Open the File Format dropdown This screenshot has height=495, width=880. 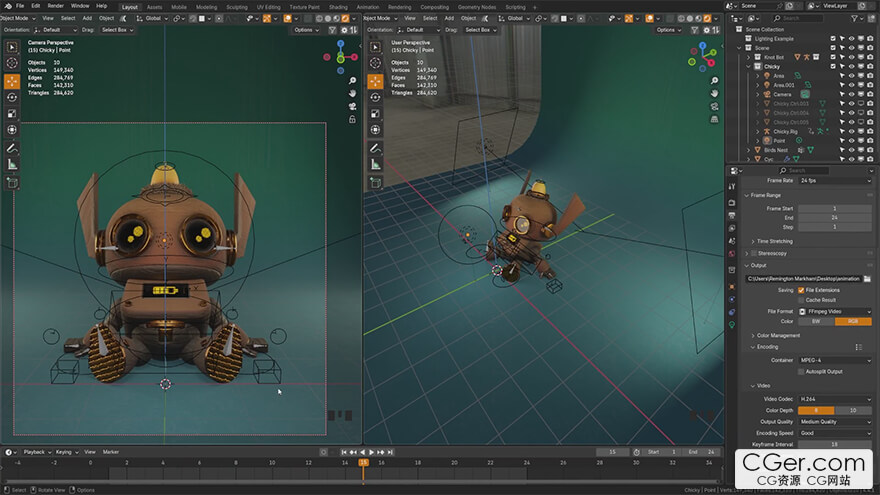click(x=834, y=311)
